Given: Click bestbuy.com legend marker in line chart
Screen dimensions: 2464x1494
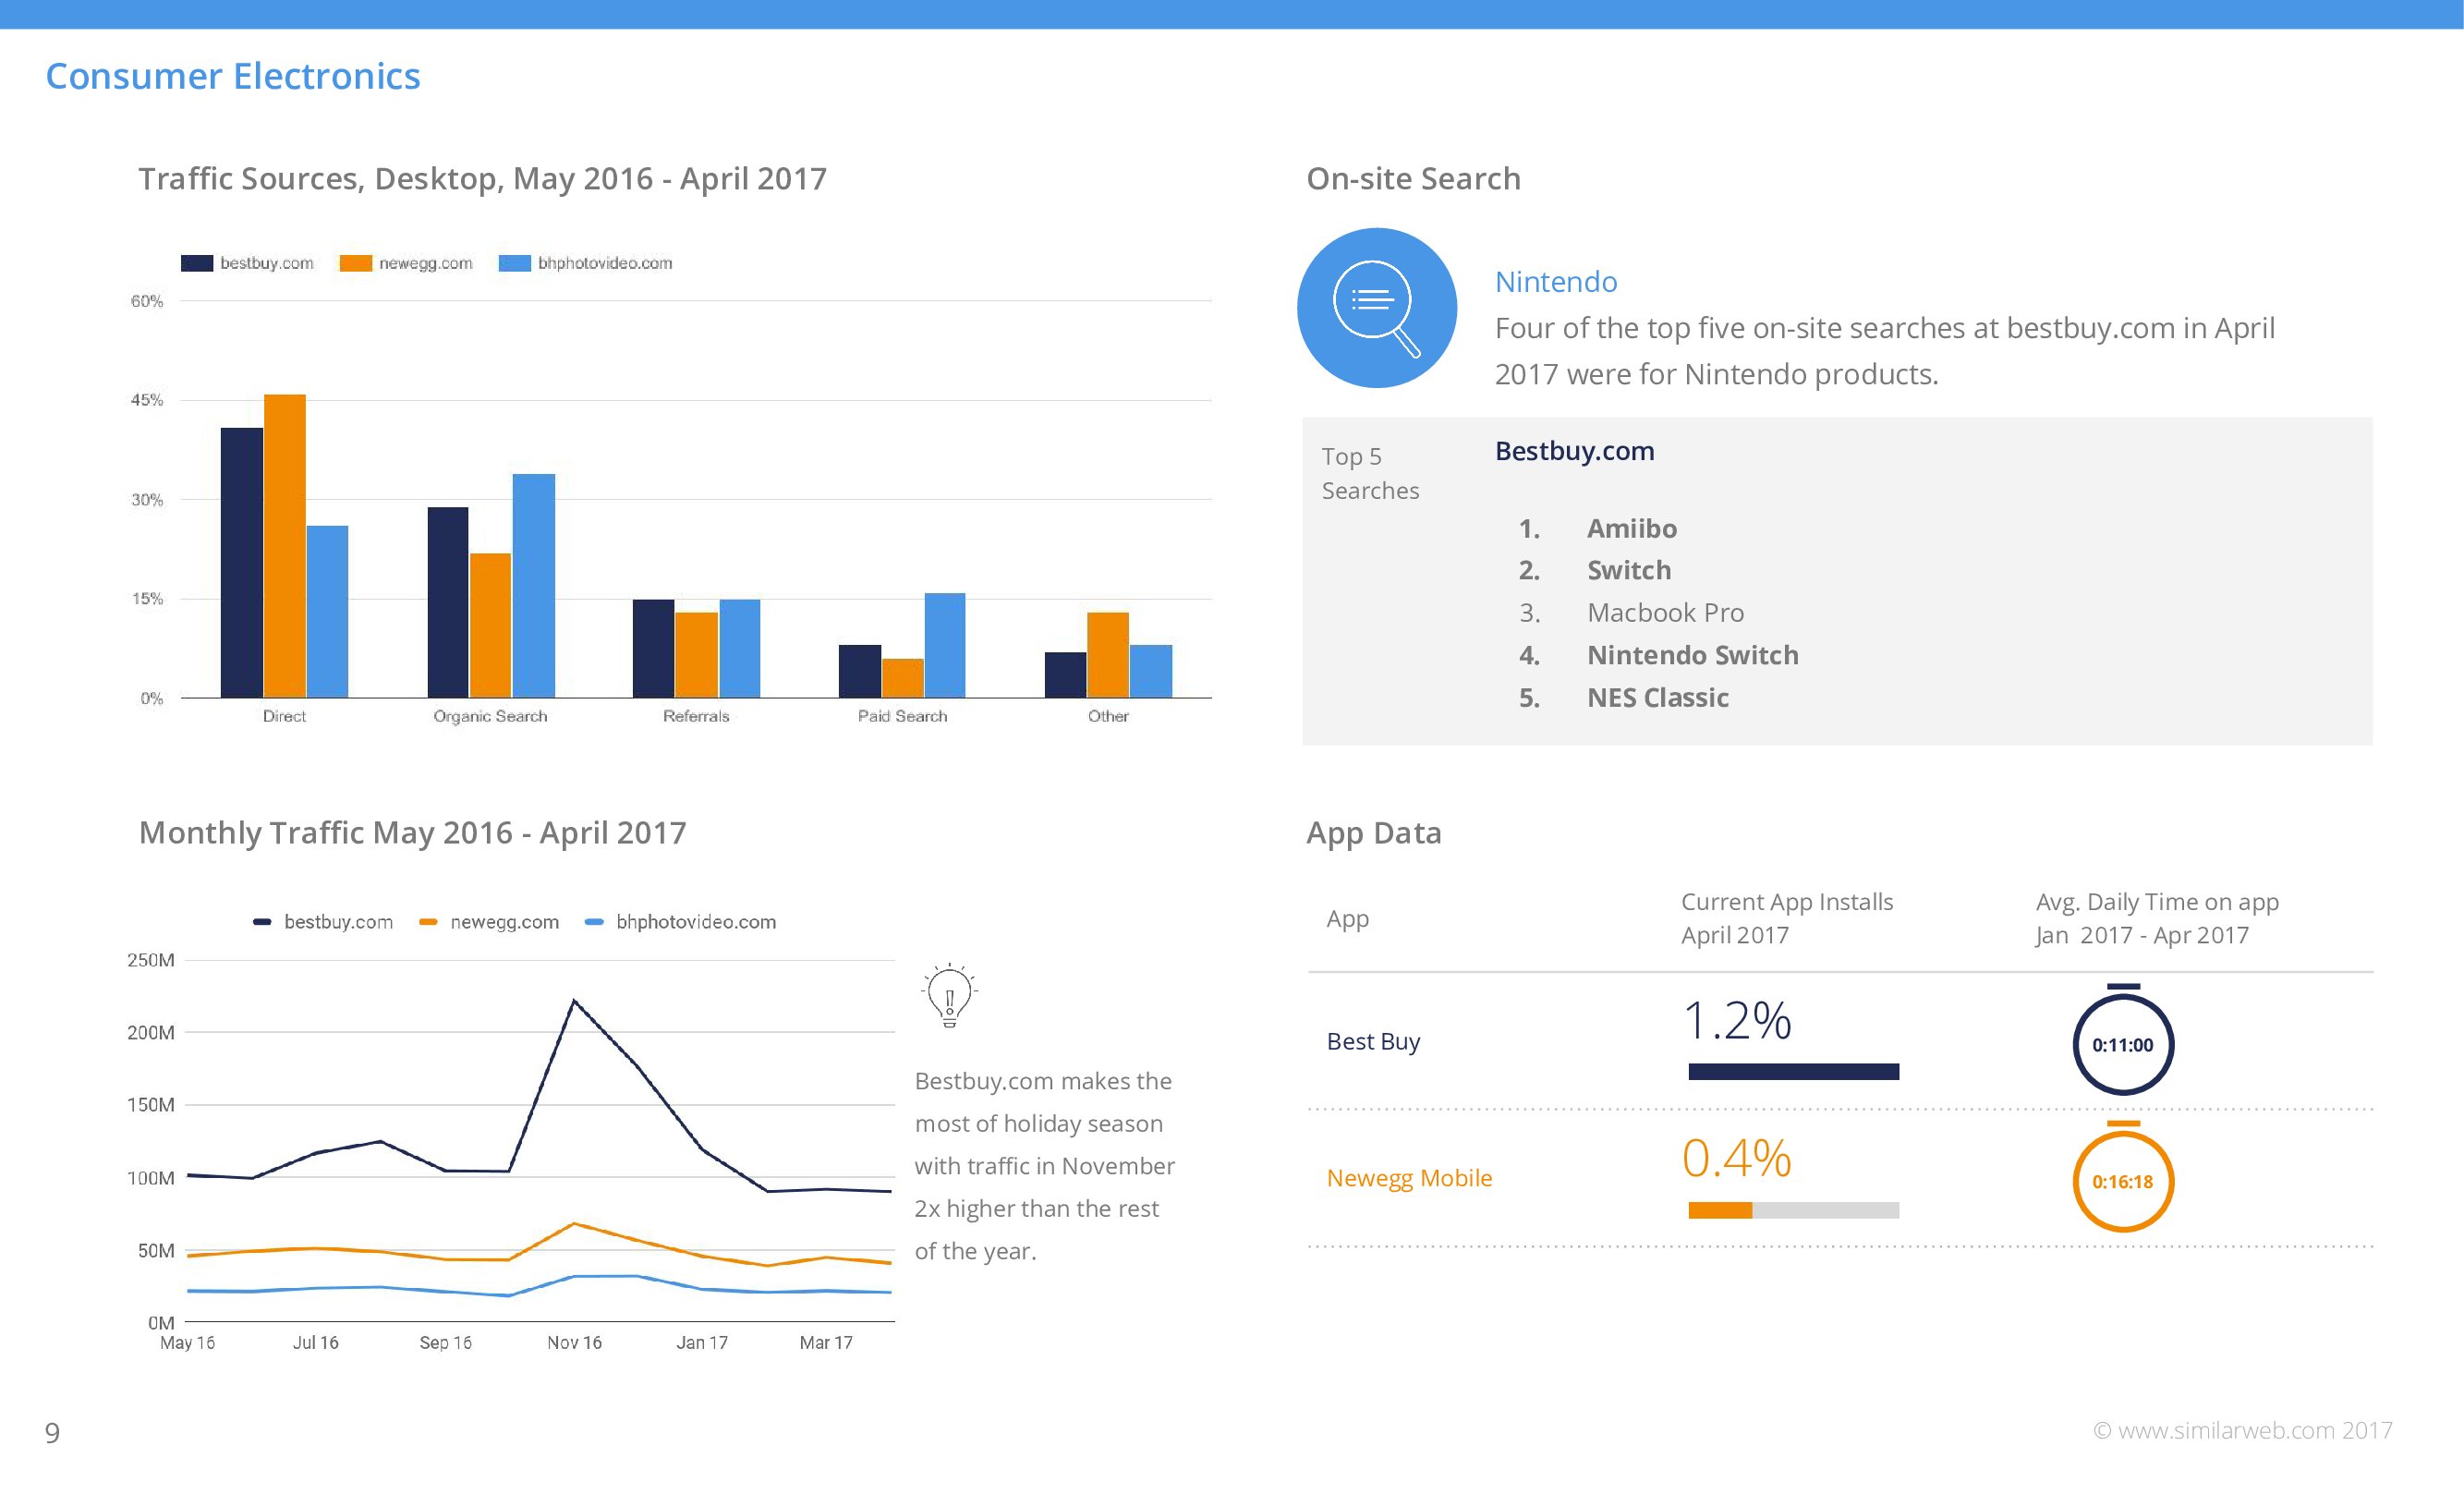Looking at the screenshot, I should click(x=262, y=922).
